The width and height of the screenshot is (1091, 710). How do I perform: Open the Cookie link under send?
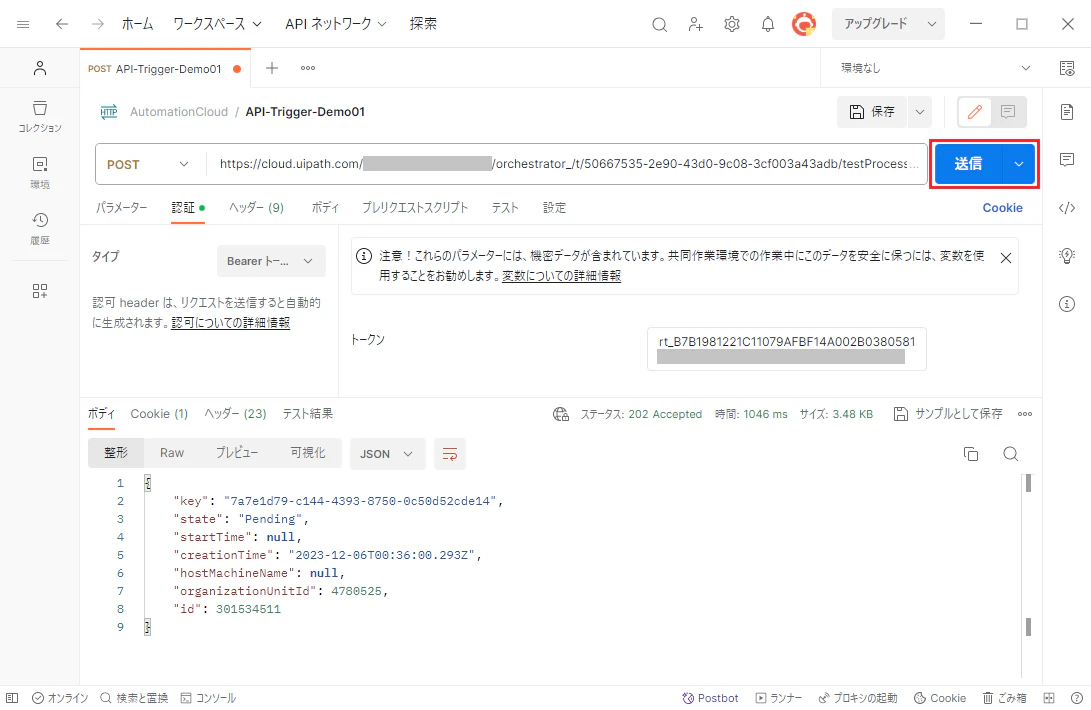[x=1002, y=207]
